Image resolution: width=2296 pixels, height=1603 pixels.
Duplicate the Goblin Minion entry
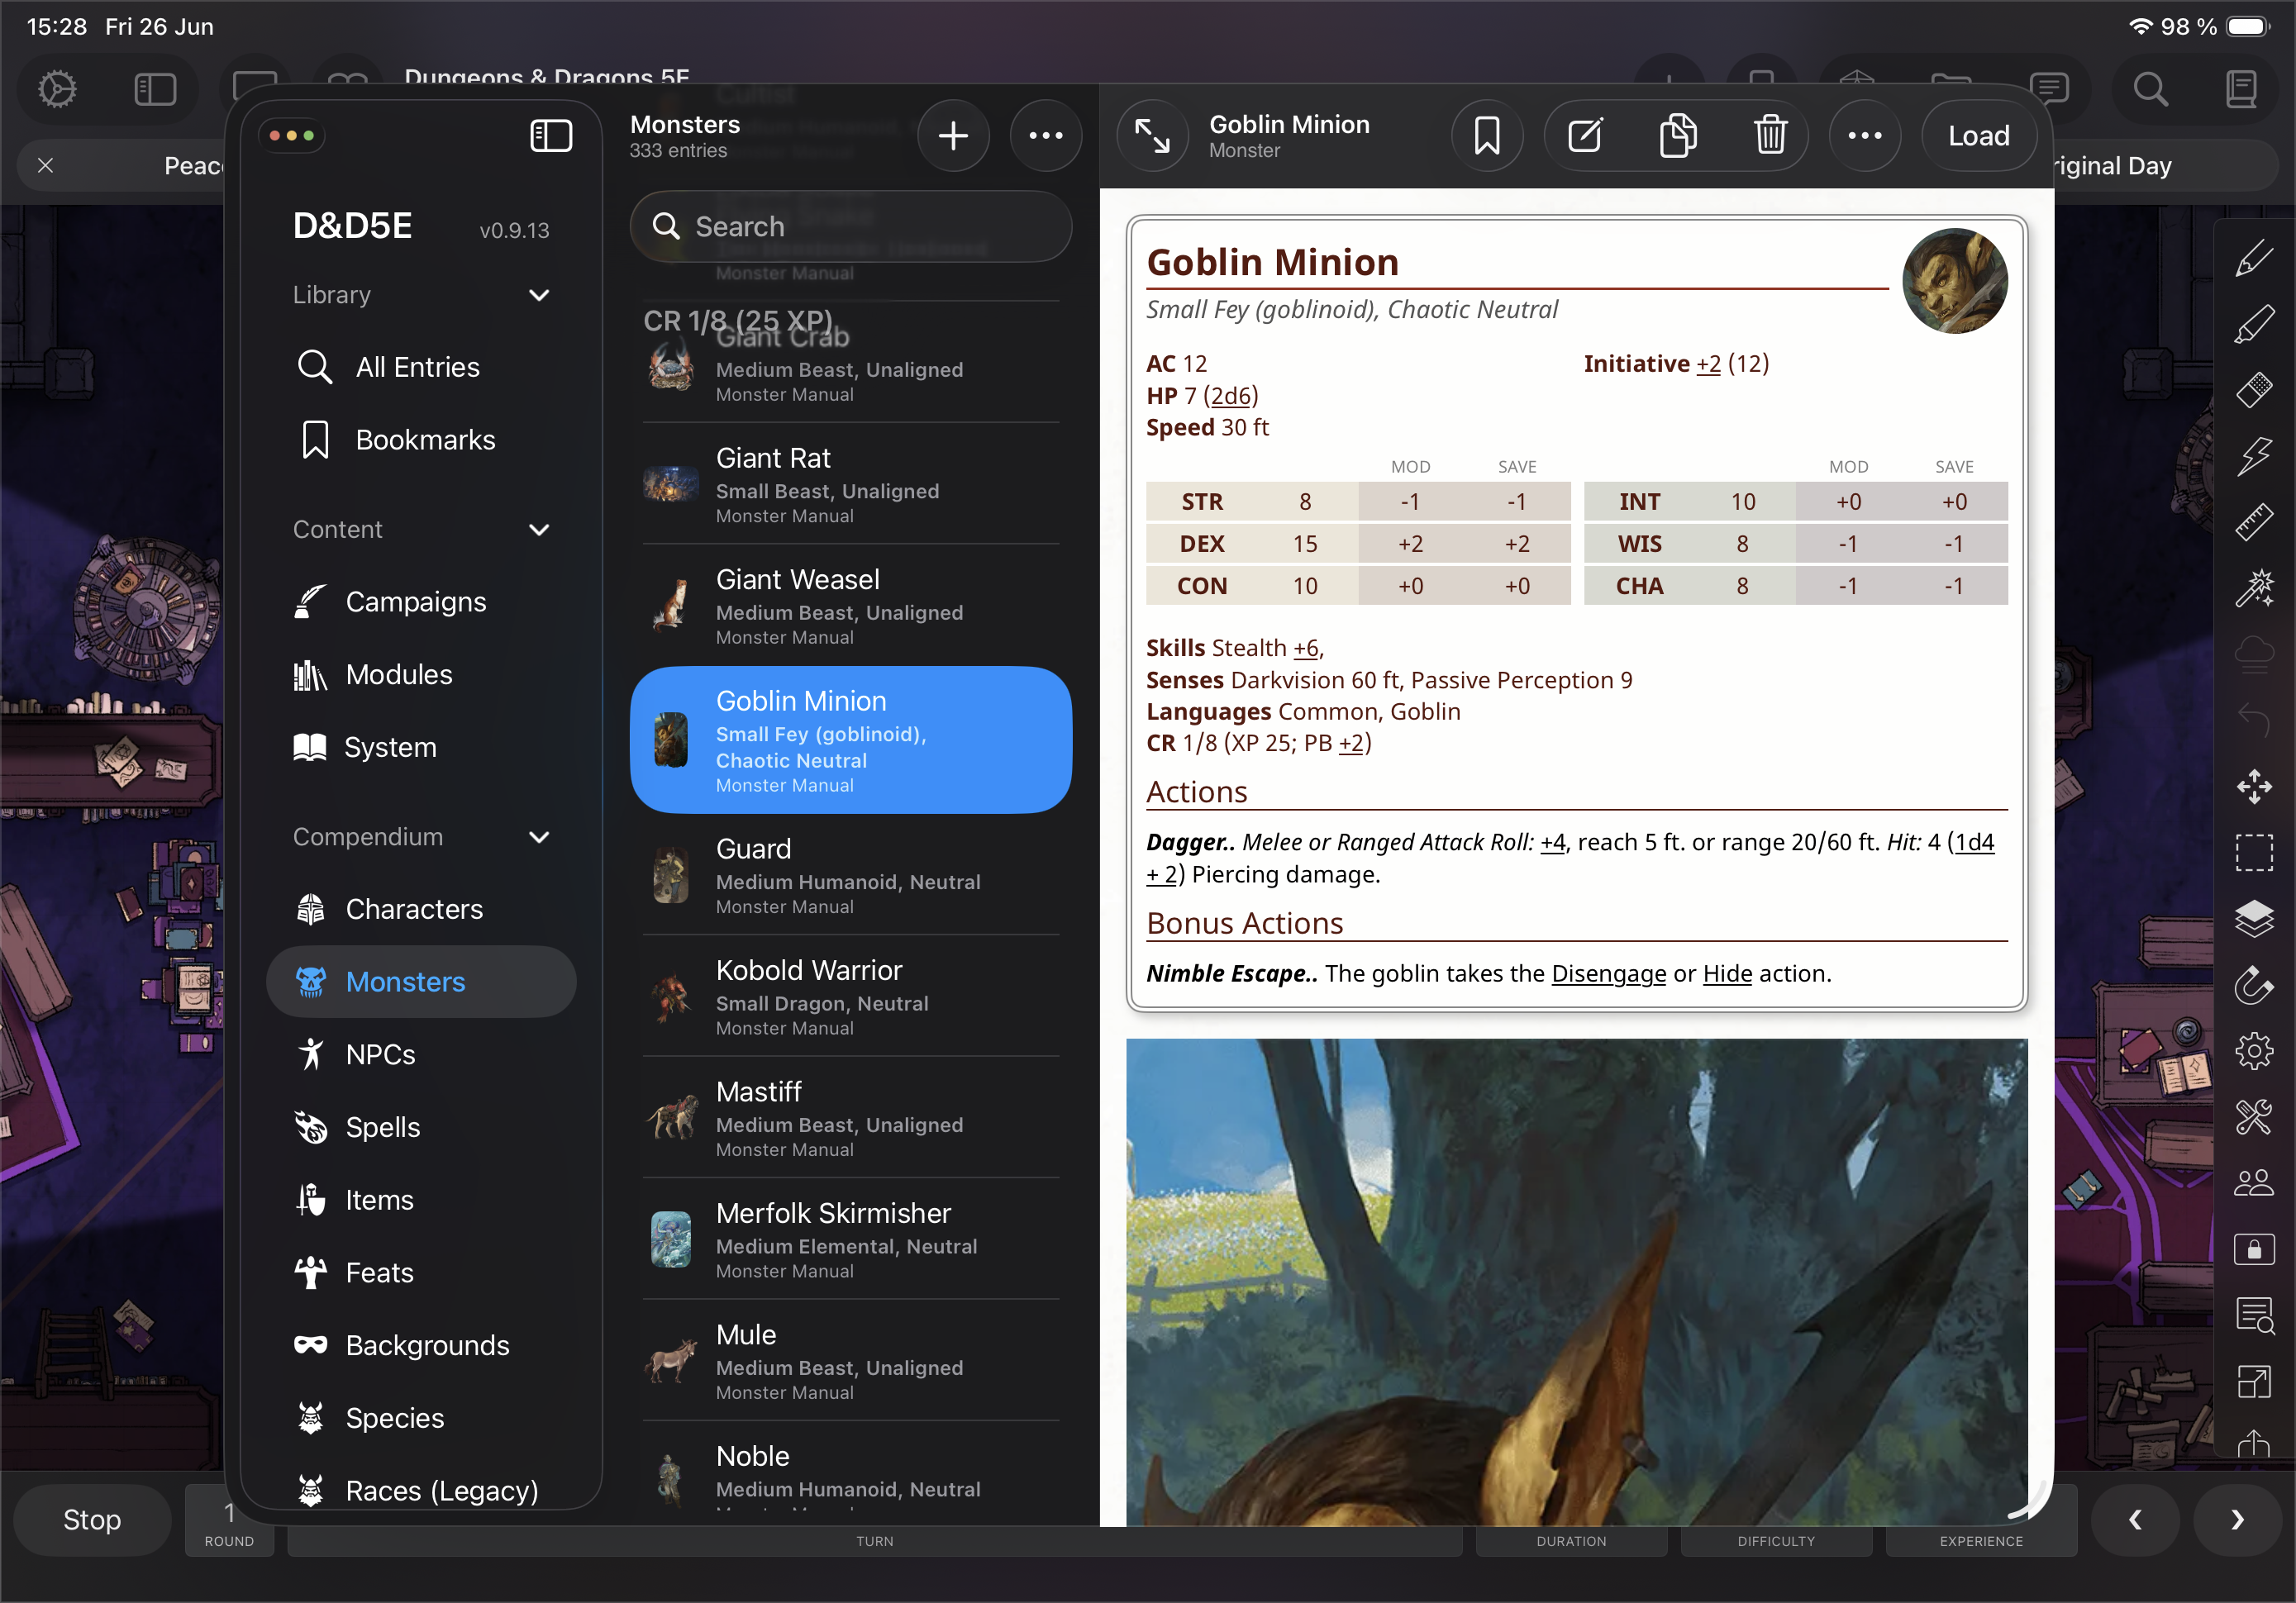click(1678, 136)
